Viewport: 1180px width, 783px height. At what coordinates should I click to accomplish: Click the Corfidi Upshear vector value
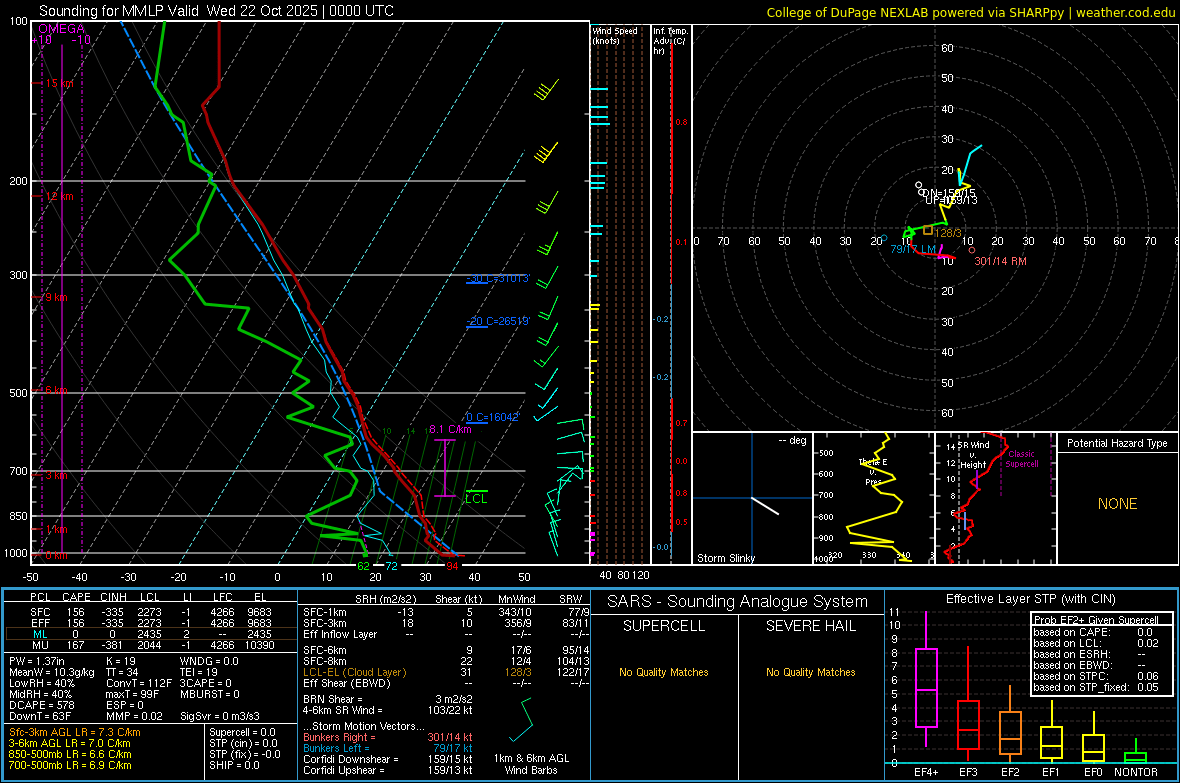(388, 770)
